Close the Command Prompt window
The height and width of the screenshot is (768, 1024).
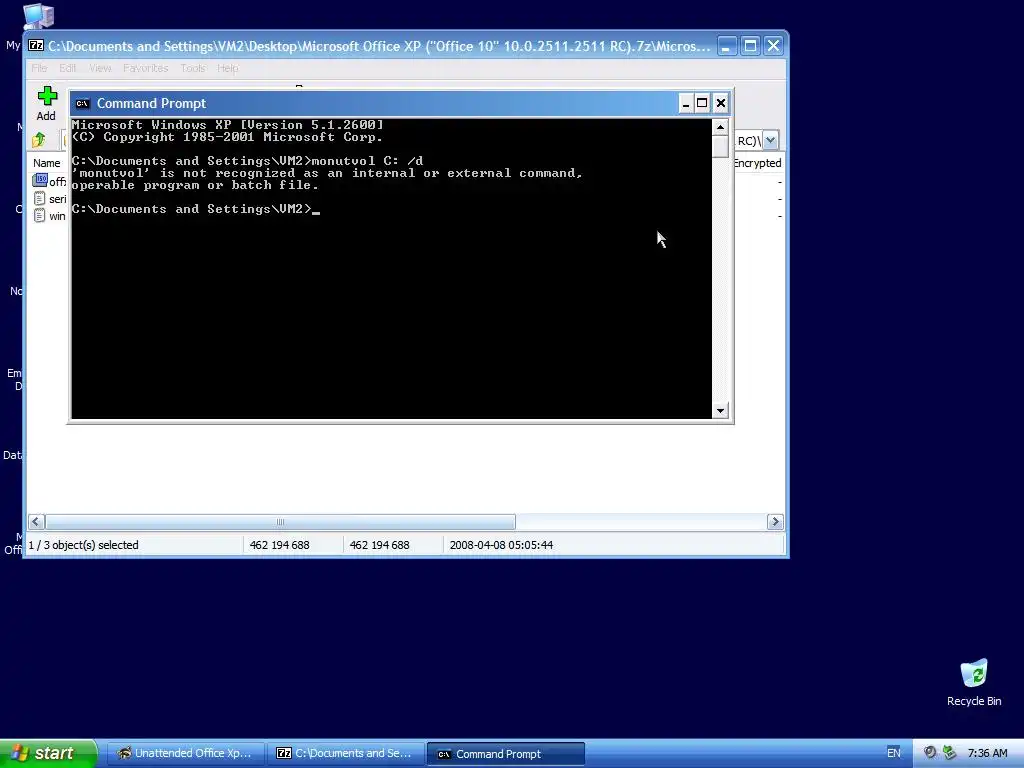click(721, 103)
